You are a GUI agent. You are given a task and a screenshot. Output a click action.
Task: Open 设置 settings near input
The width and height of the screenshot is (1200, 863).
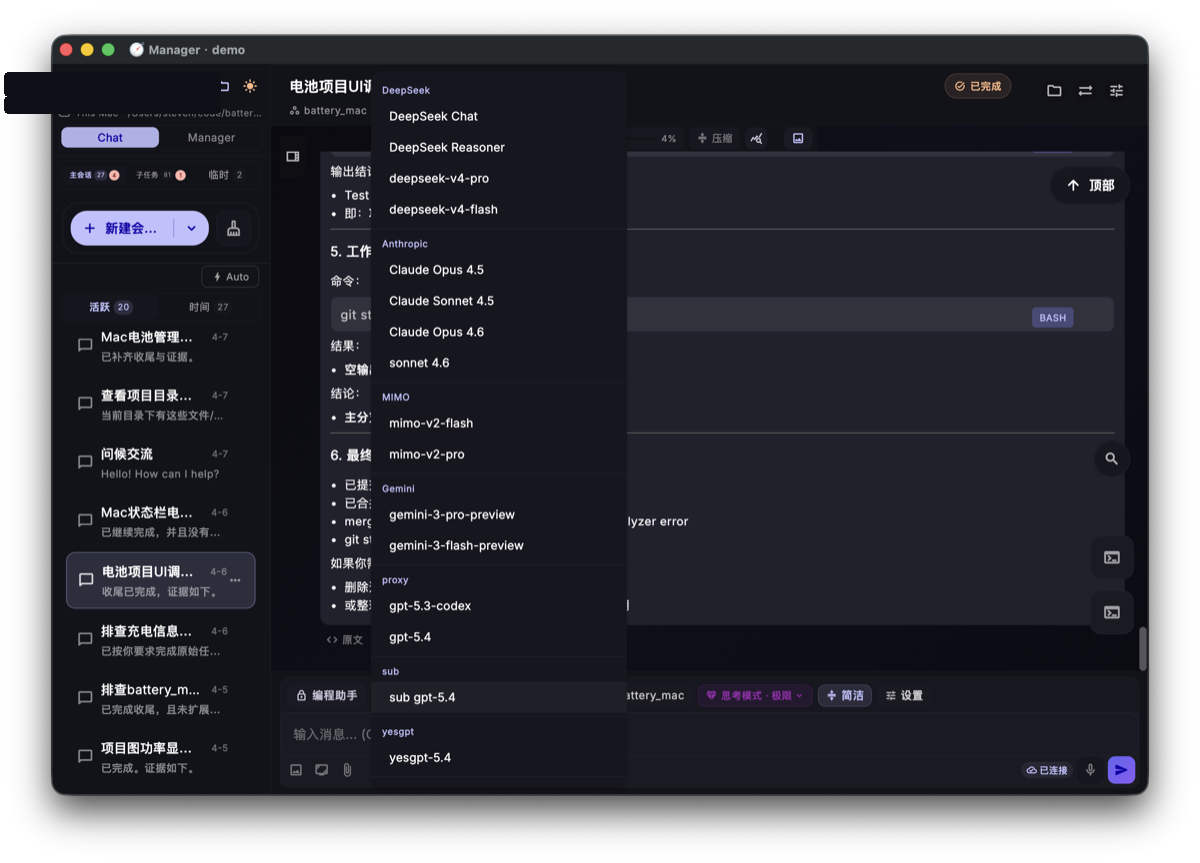click(x=904, y=695)
